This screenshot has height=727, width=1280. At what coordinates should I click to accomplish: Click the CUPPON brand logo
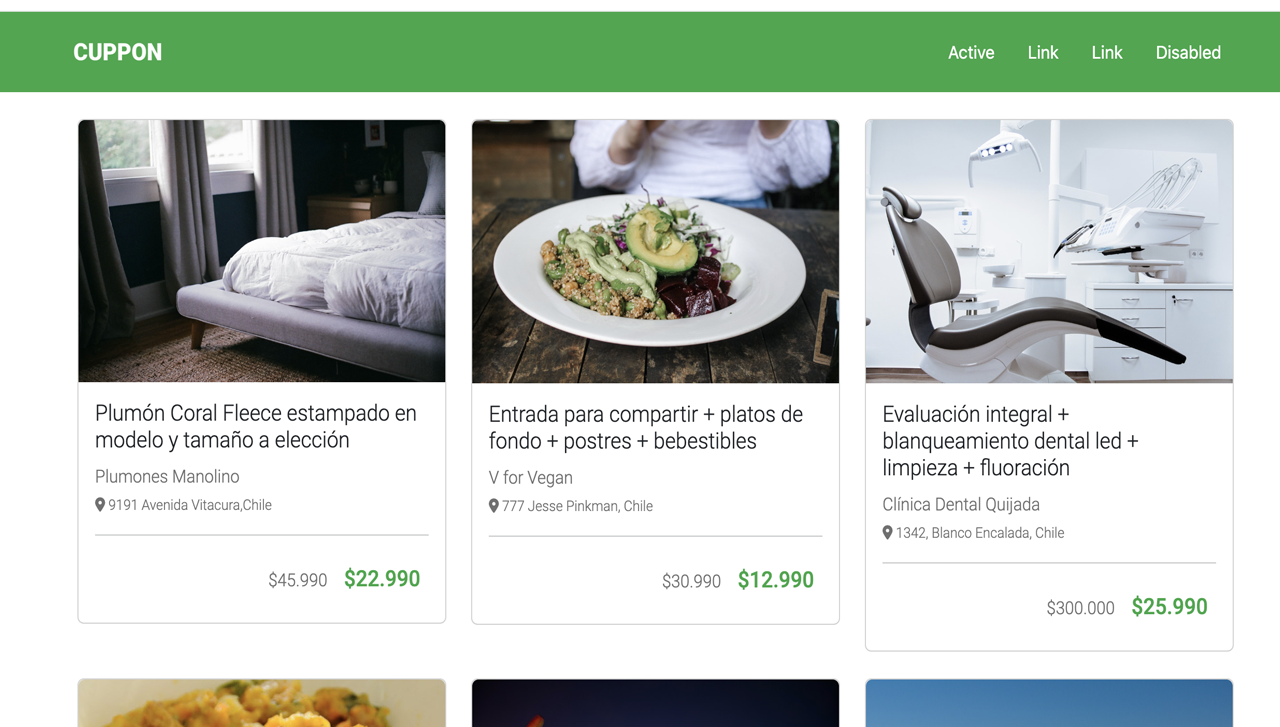[117, 53]
